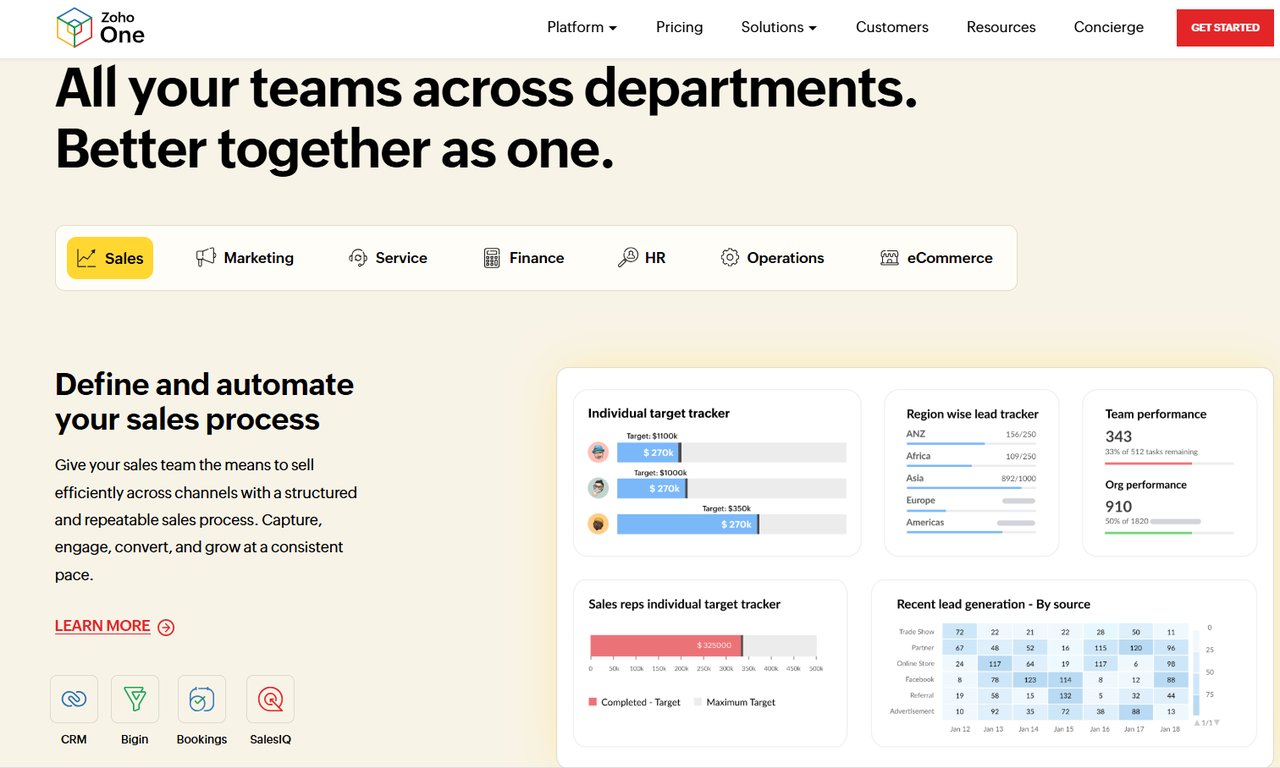Click the ANZ region row
The image size is (1280, 768).
[x=971, y=437]
